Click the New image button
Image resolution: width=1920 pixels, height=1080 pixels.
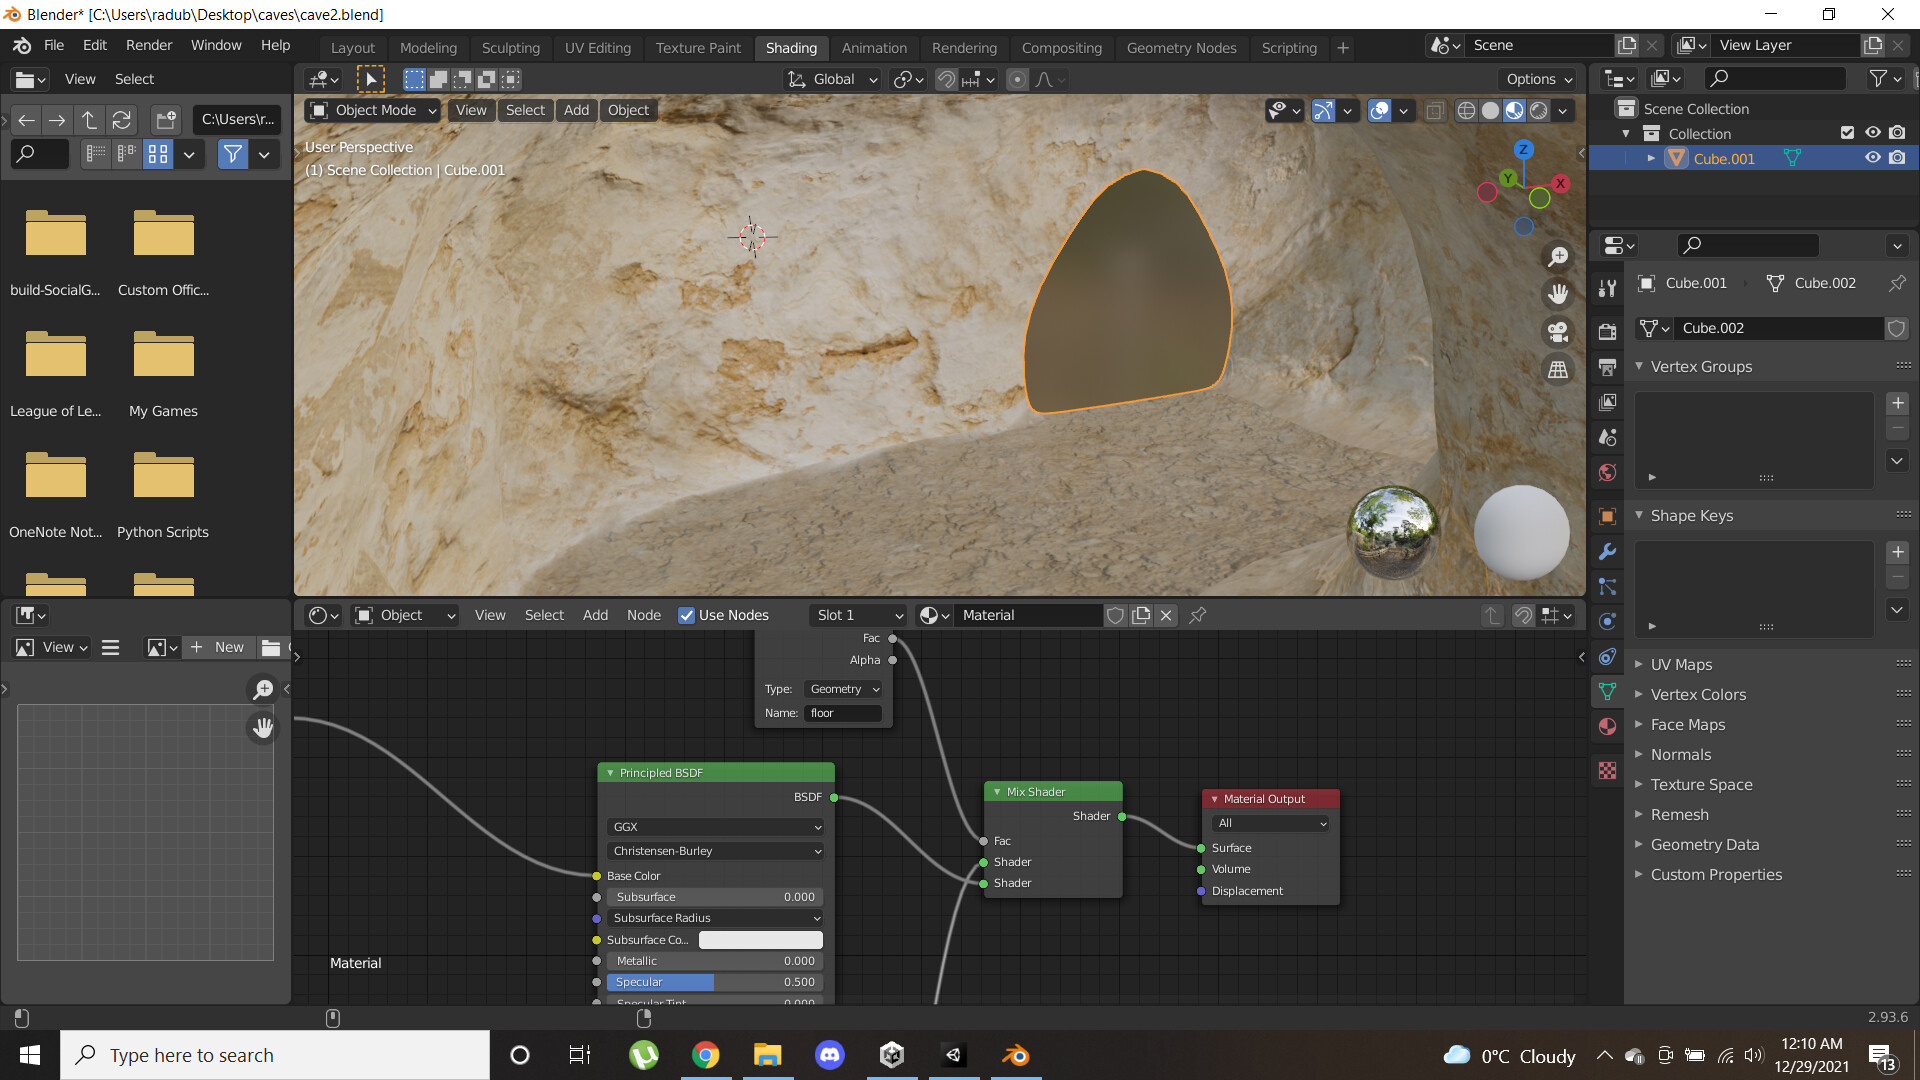(218, 647)
